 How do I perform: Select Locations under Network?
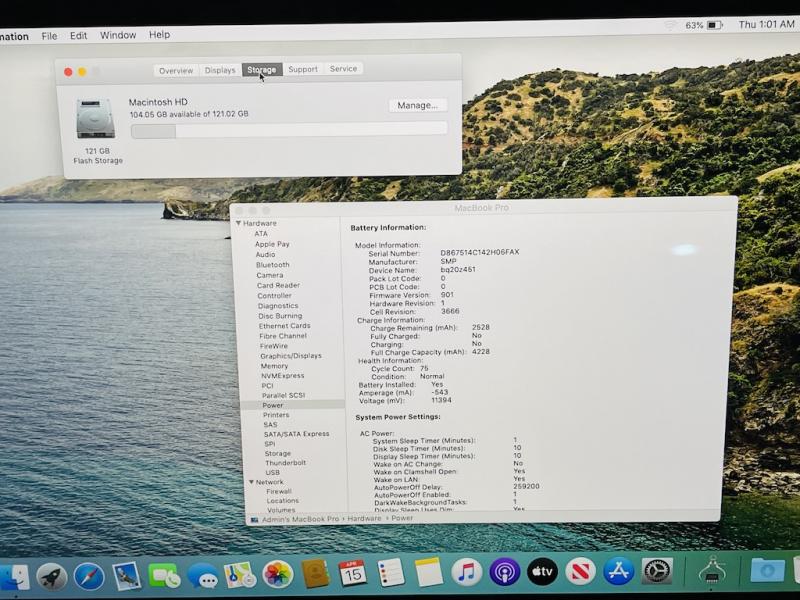click(283, 501)
